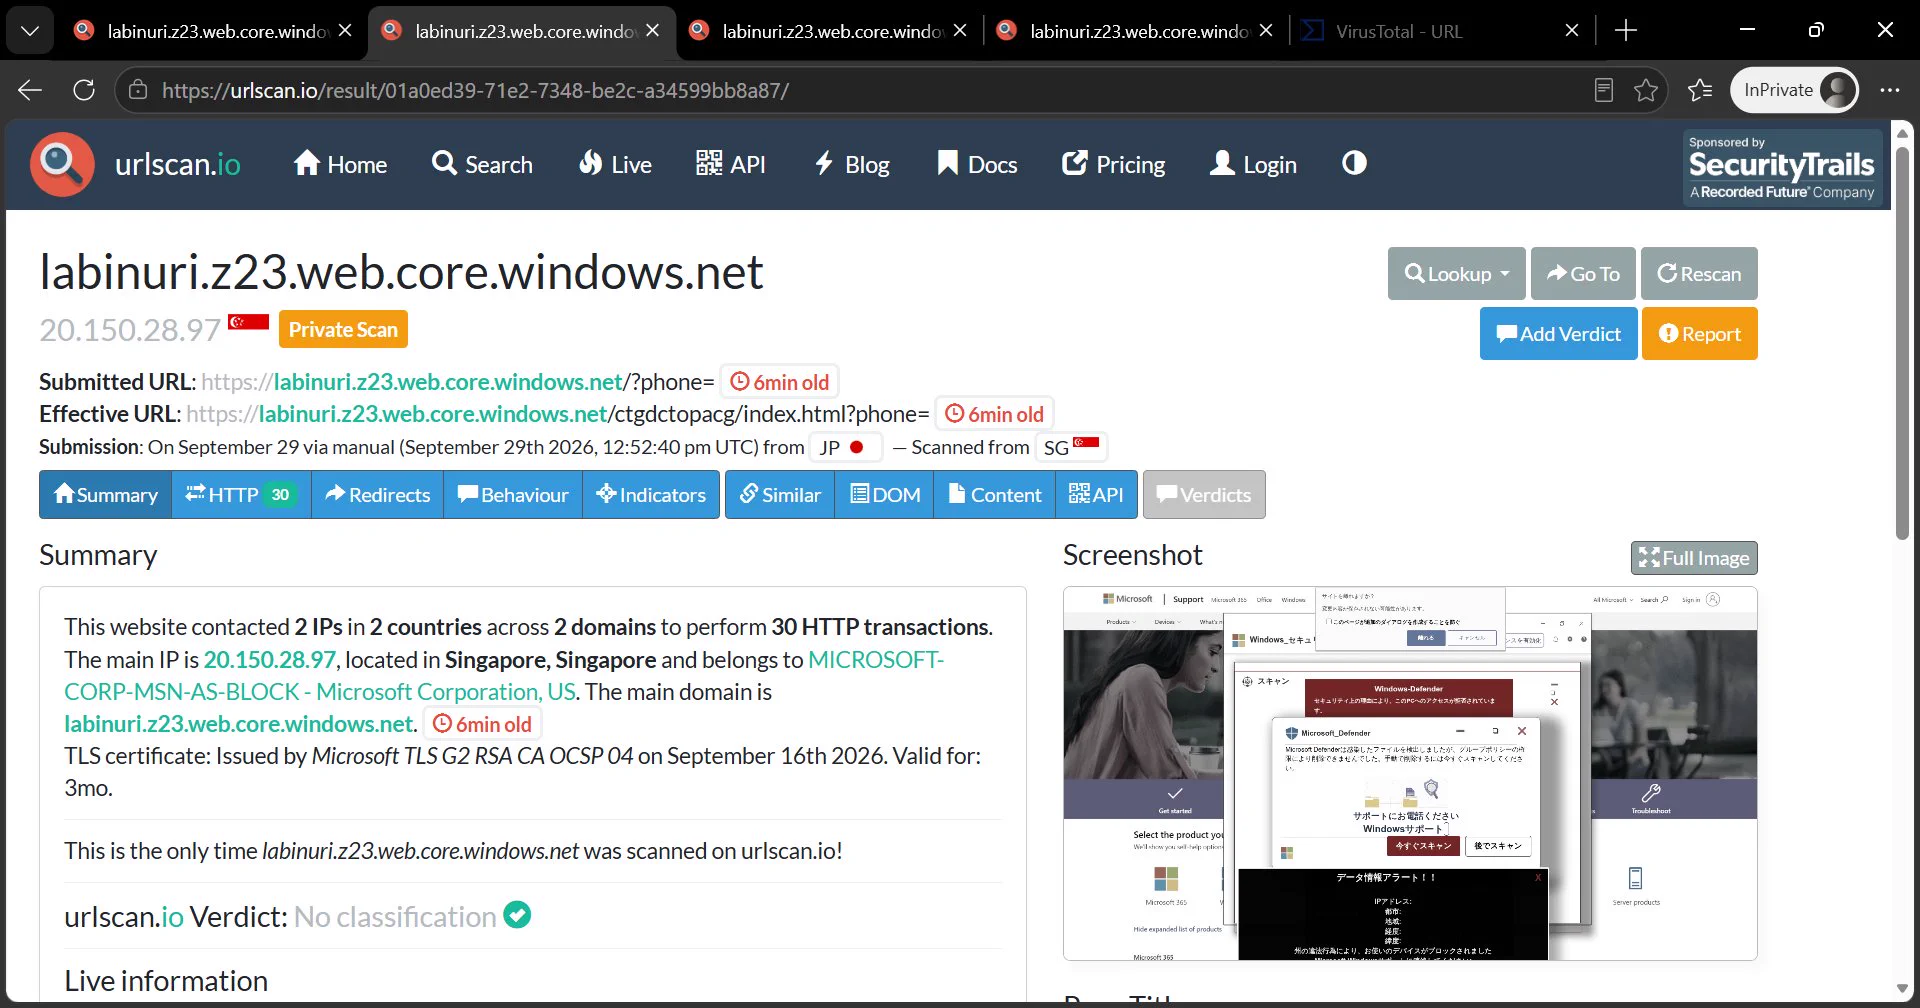The height and width of the screenshot is (1008, 1920).
Task: Open the Docs navbar link
Action: pos(977,164)
